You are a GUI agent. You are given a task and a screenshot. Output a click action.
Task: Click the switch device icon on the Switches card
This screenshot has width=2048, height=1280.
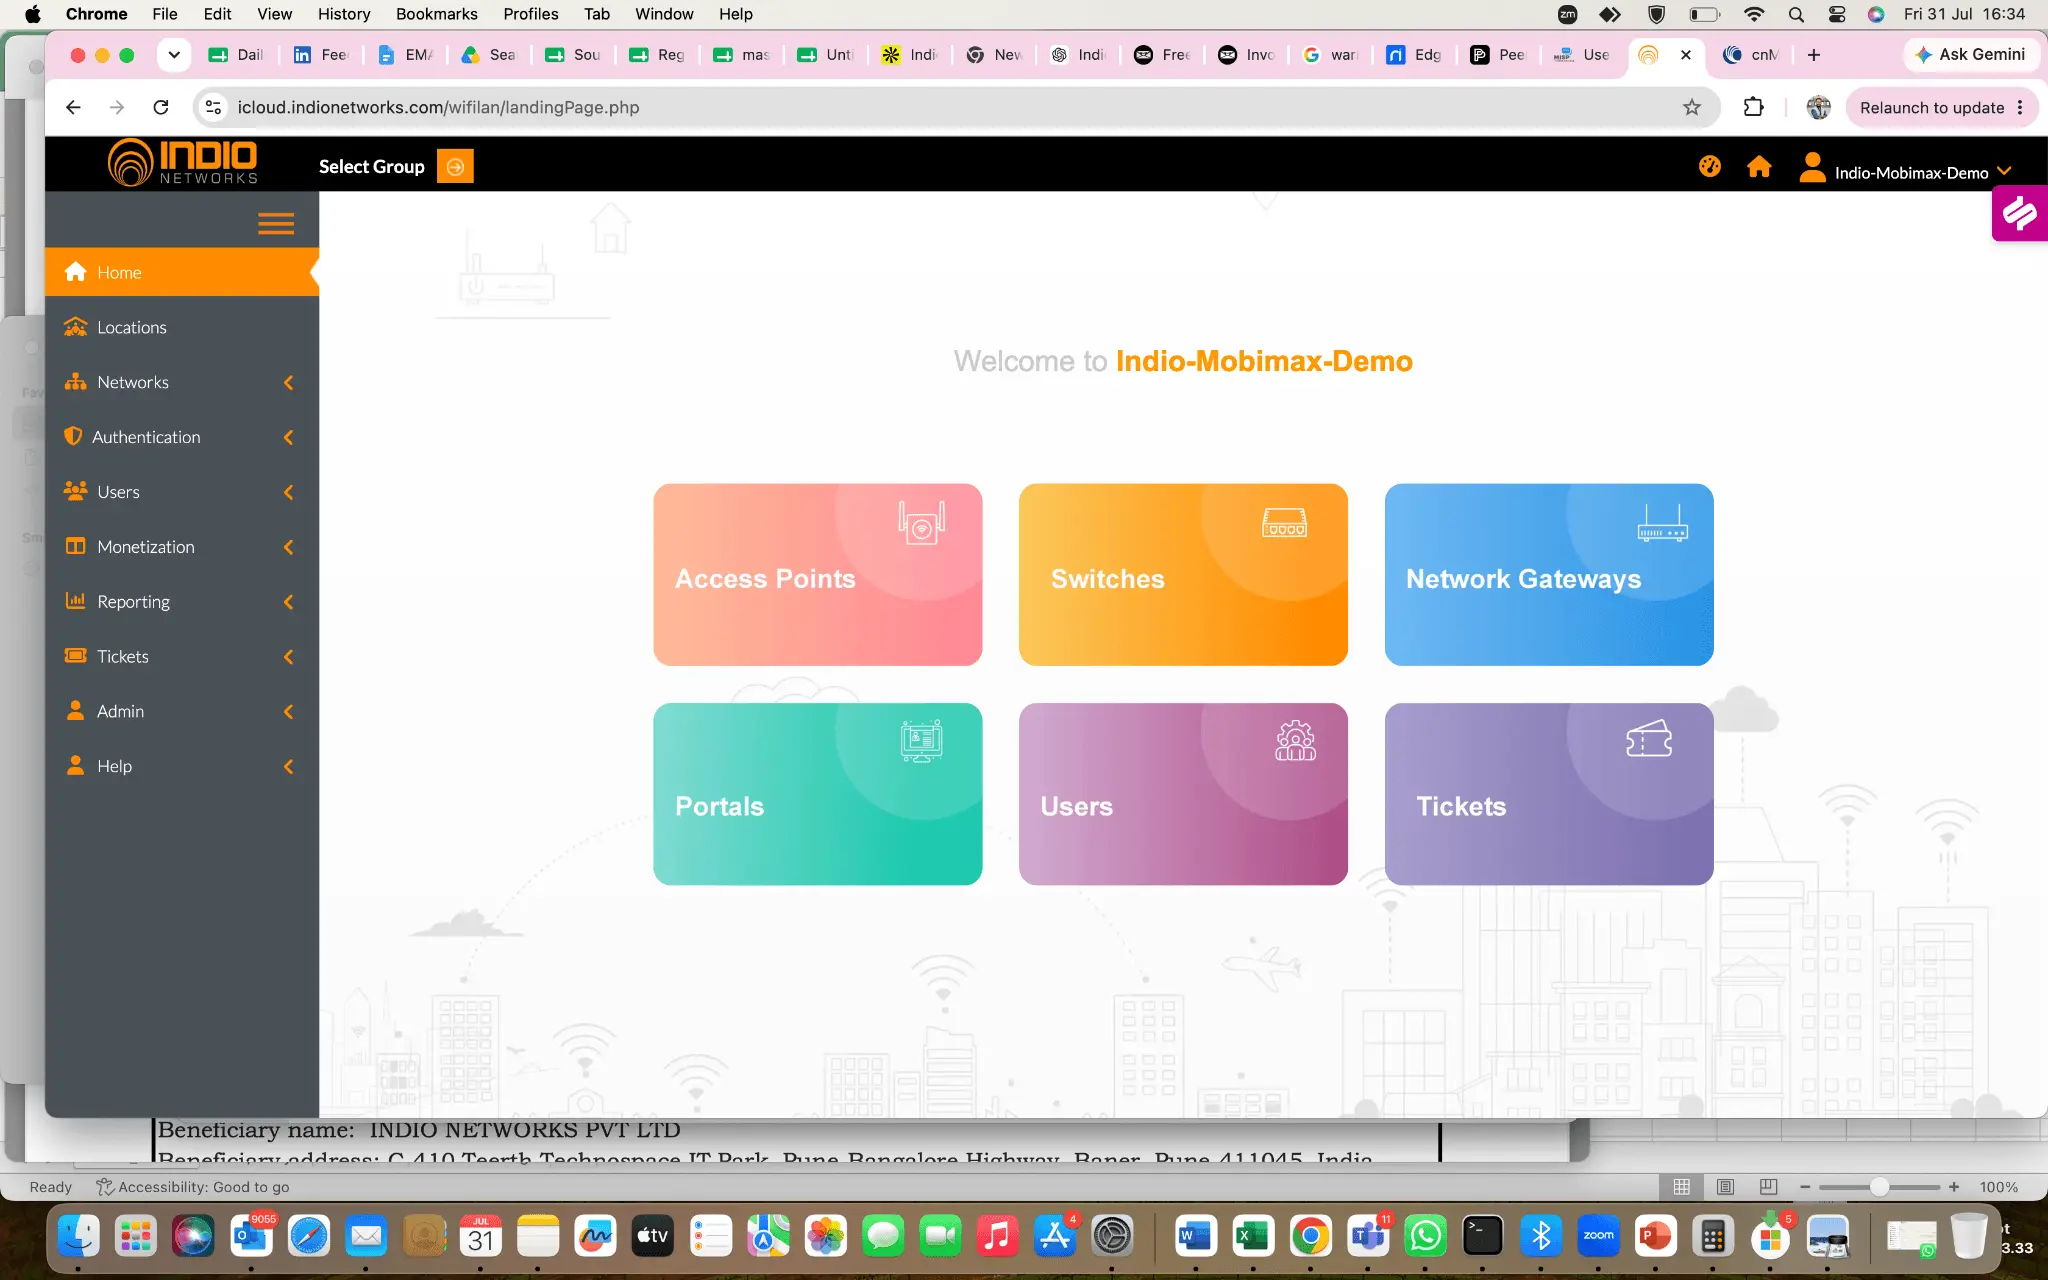[x=1285, y=522]
